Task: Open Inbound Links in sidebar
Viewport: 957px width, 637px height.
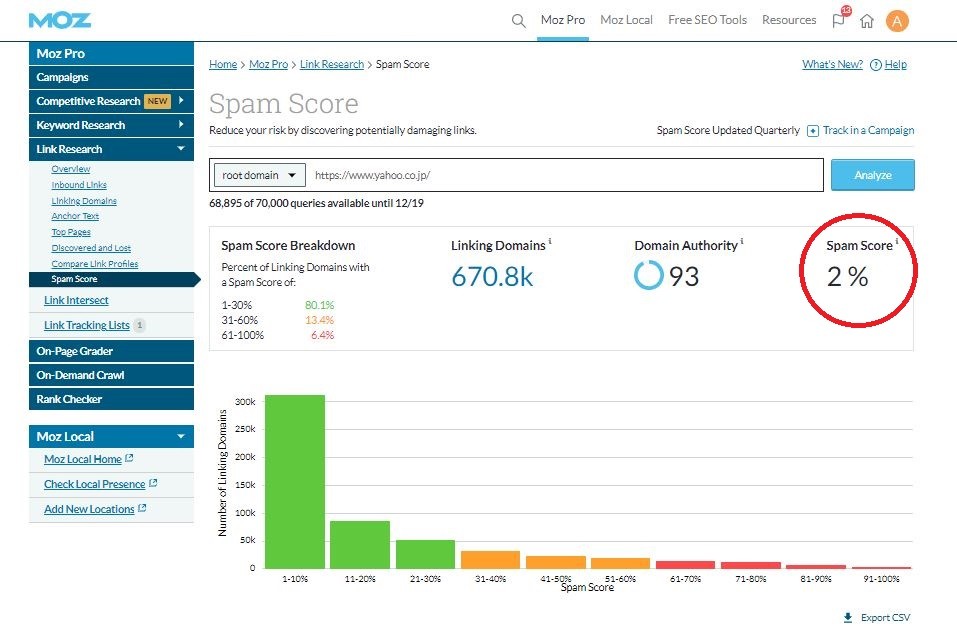Action: tap(79, 185)
